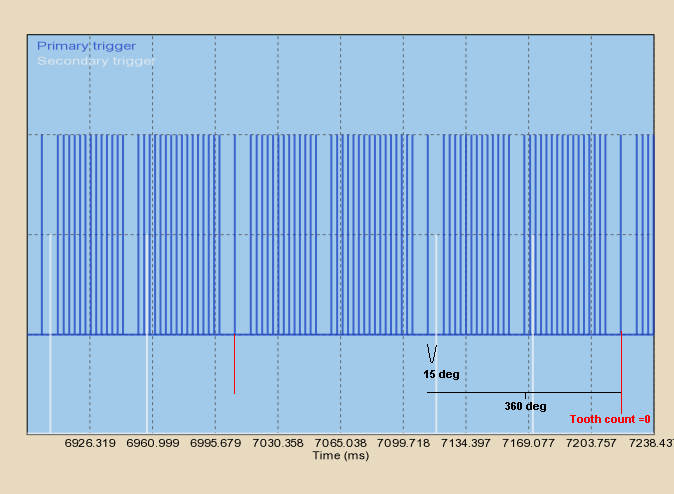Pick the 7065.038 time axis label
Screen dimensions: 674x494
pyautogui.click(x=341, y=443)
